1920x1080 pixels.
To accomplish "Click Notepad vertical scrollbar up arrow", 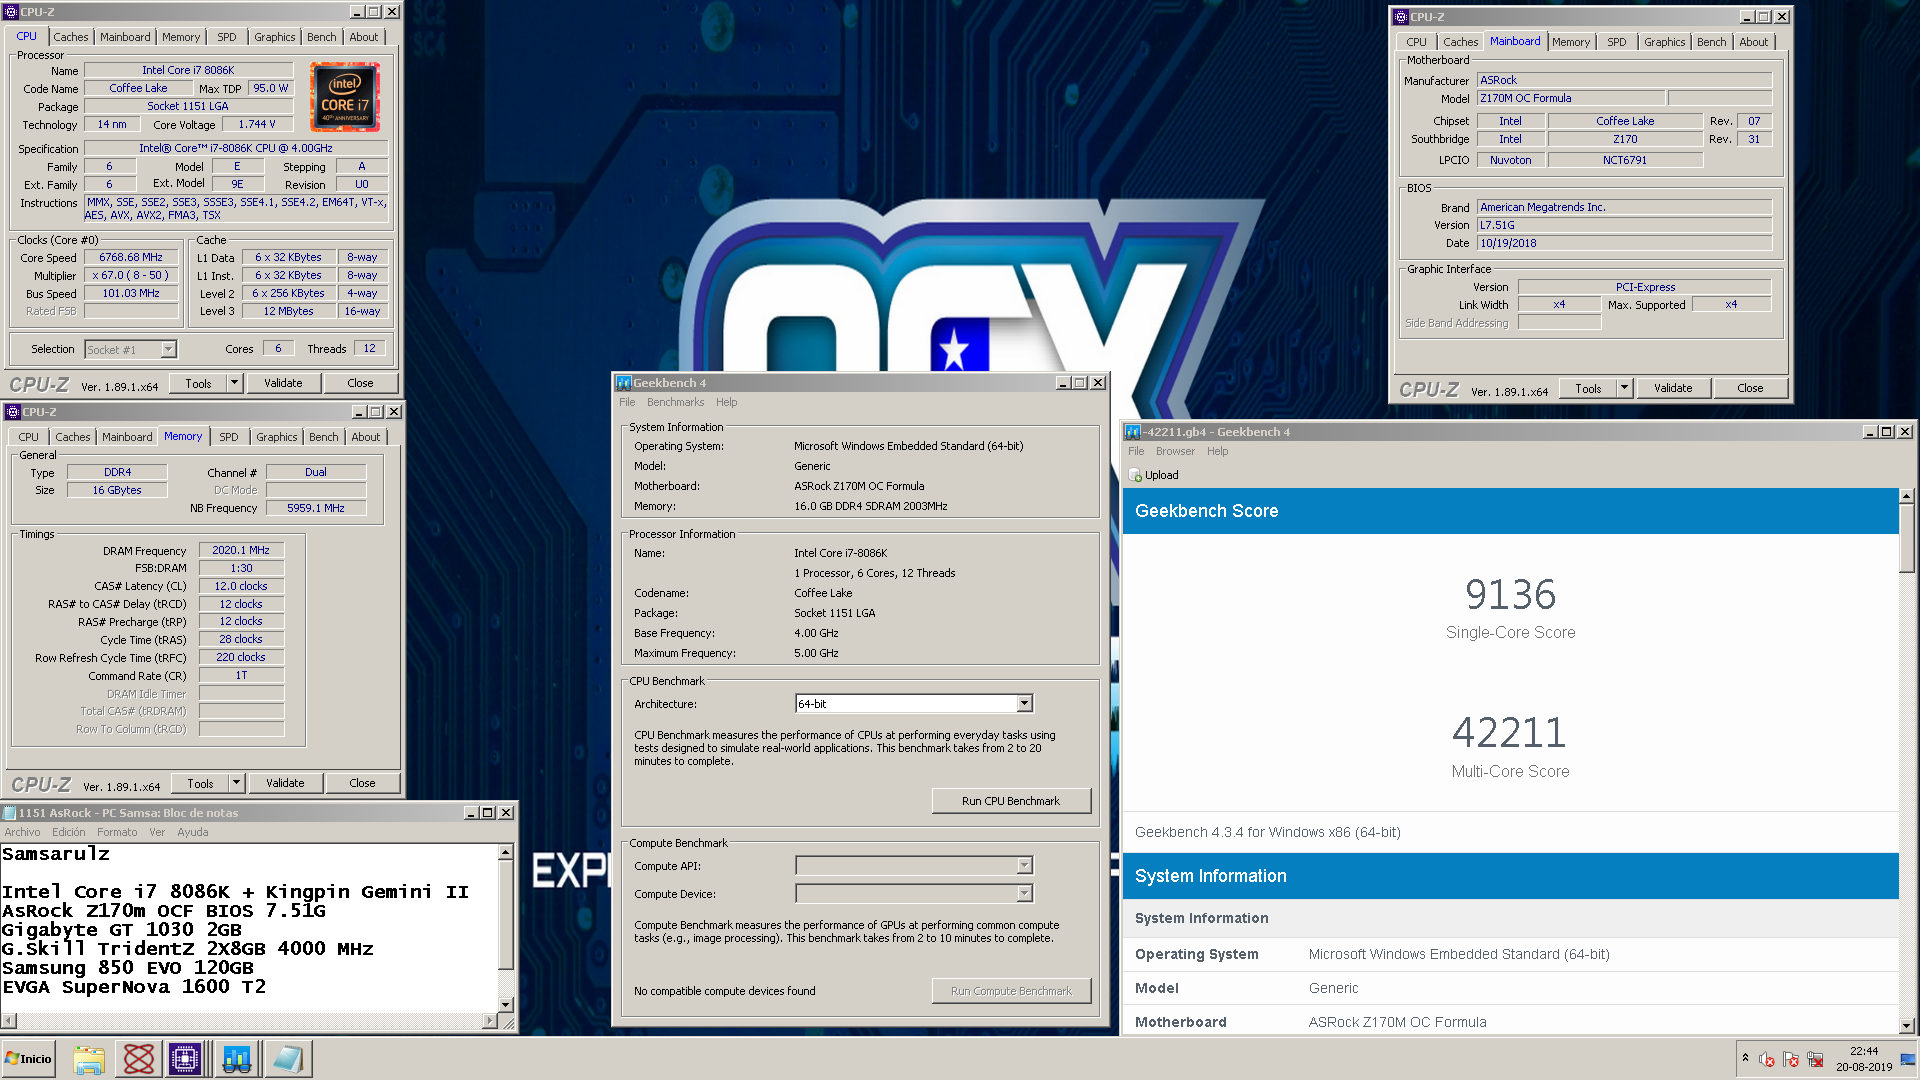I will tap(506, 852).
